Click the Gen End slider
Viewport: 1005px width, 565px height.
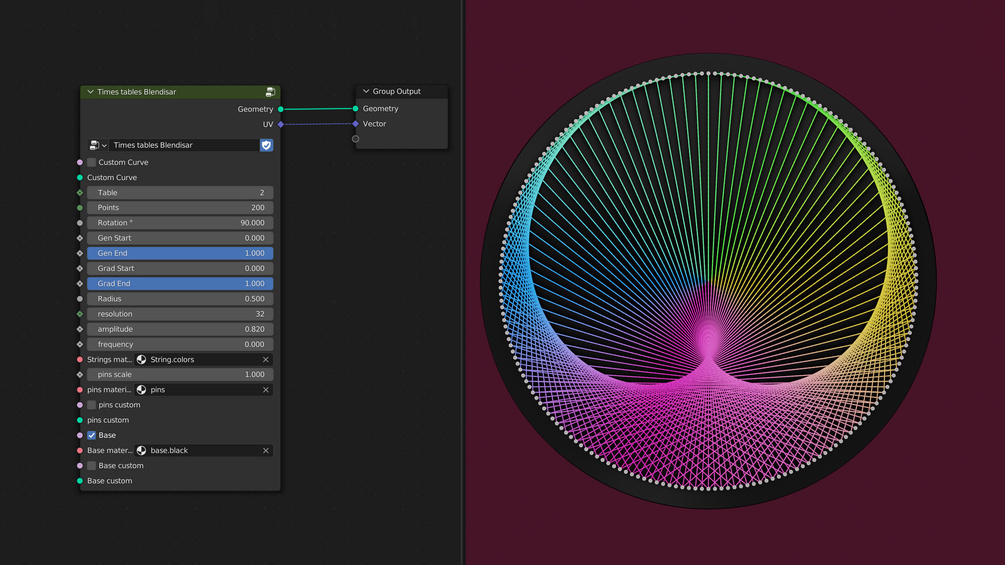click(180, 253)
